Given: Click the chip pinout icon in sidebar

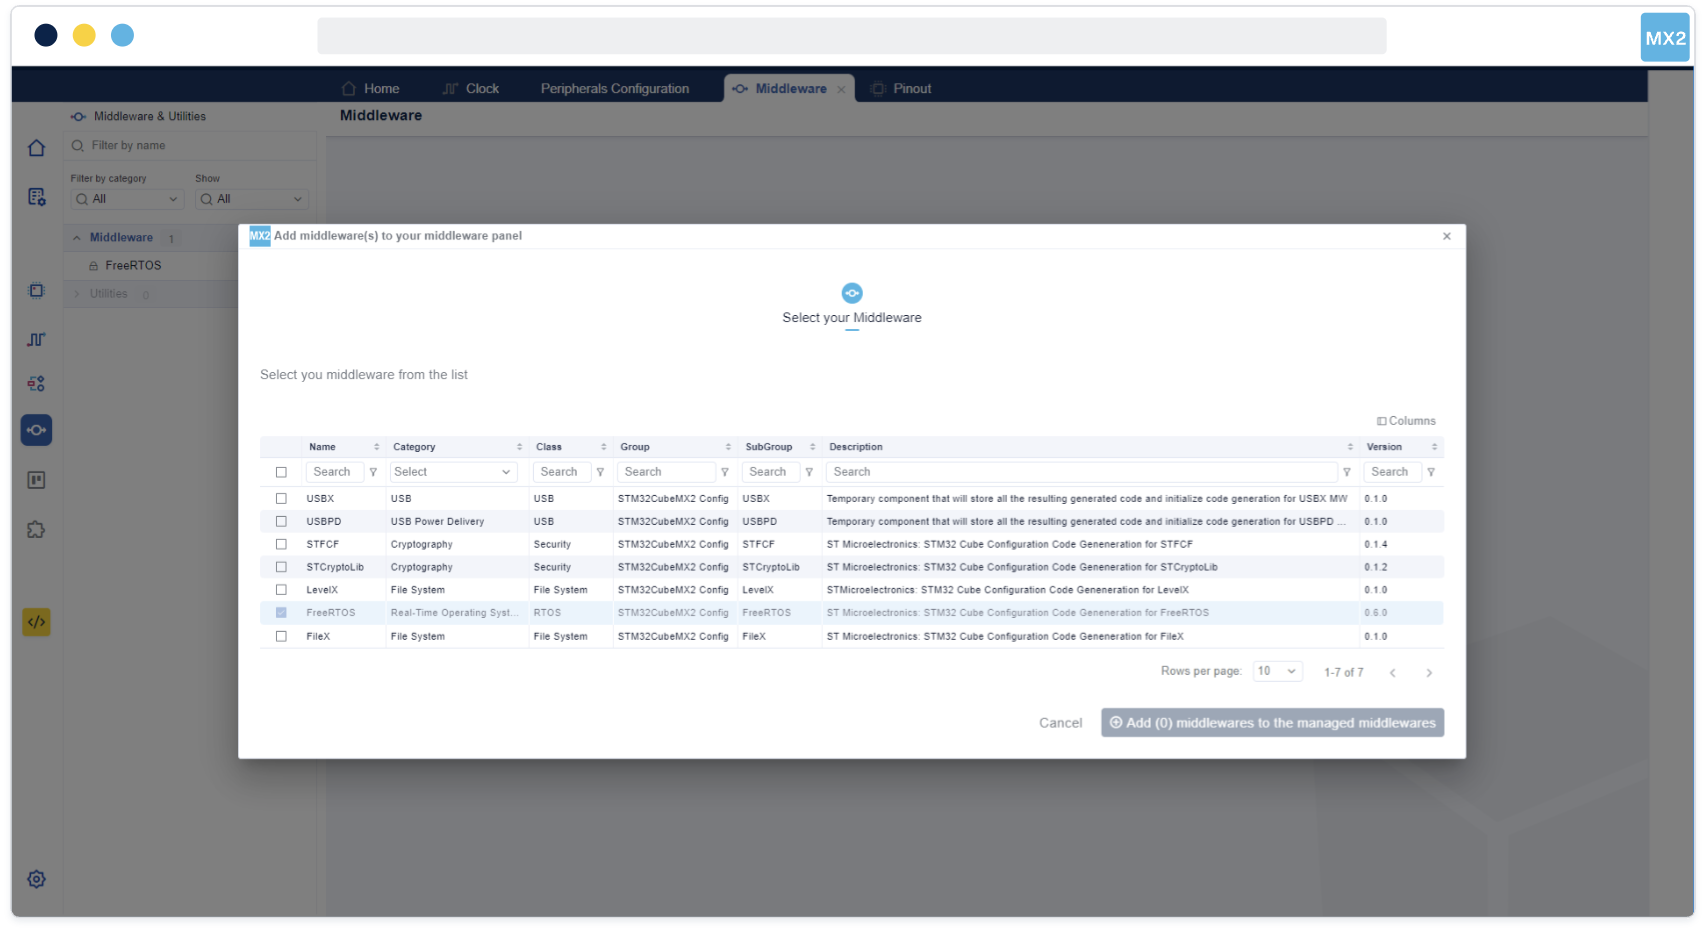Looking at the screenshot, I should (x=37, y=291).
